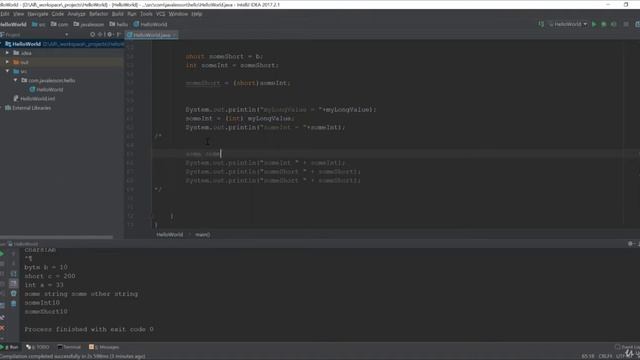Open the Run panel settings gear
The image size is (640, 360).
tap(631, 244)
